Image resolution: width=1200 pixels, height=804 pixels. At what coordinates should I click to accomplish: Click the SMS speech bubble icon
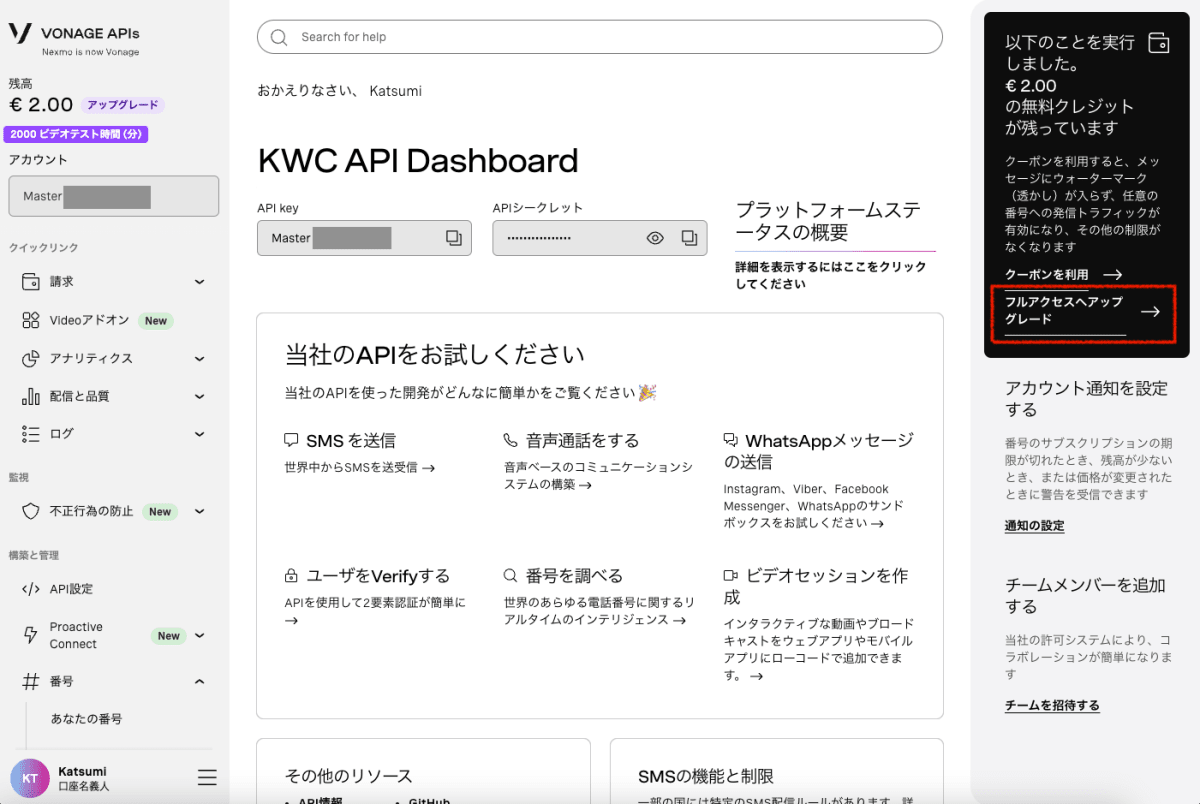point(292,440)
